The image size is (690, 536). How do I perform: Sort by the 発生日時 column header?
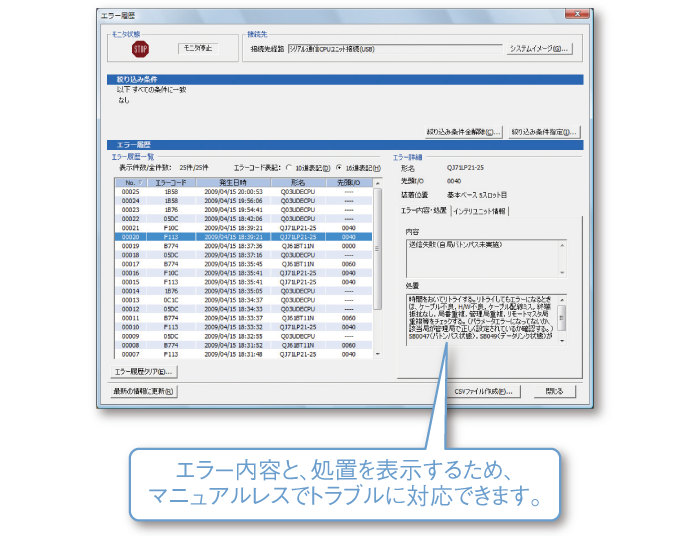coord(233,183)
